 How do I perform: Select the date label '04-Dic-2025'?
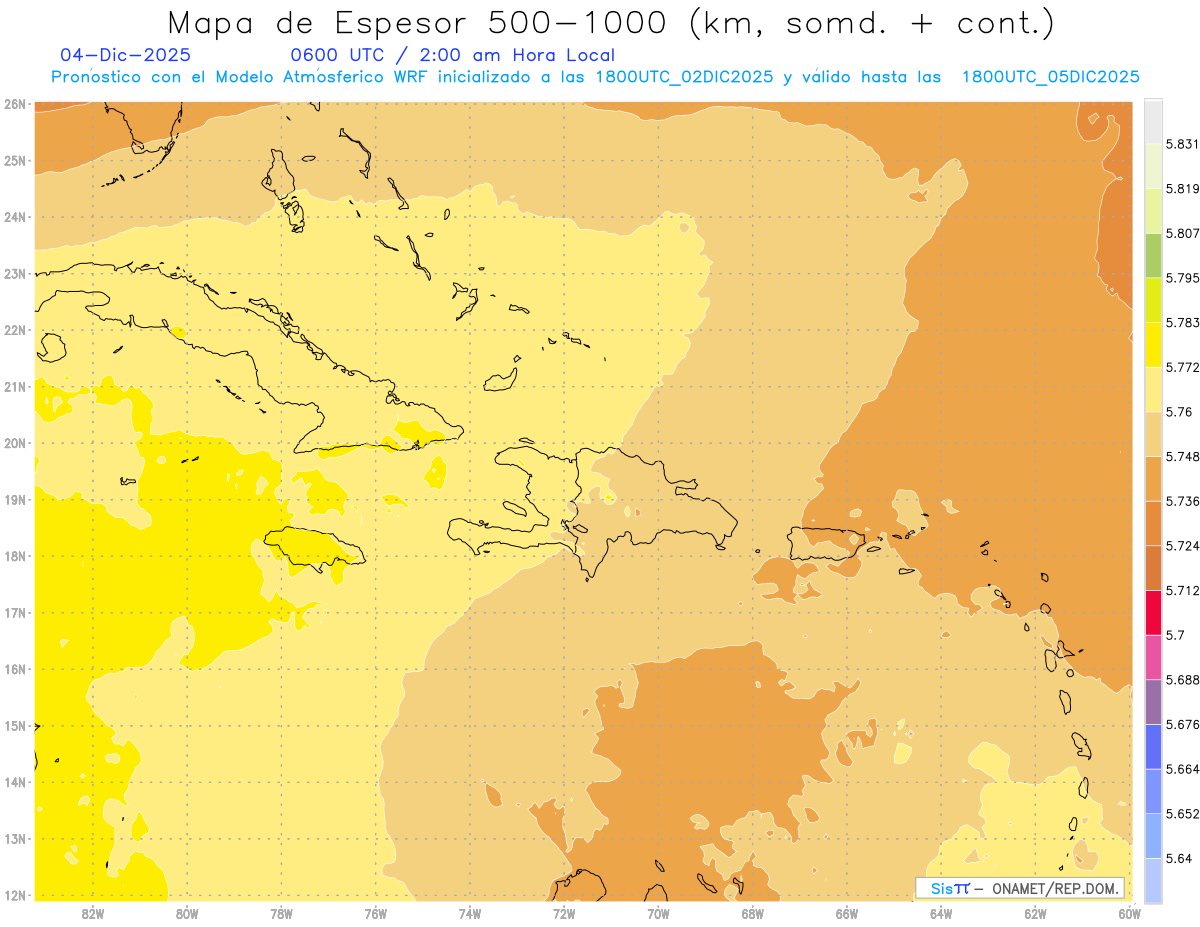click(x=125, y=55)
